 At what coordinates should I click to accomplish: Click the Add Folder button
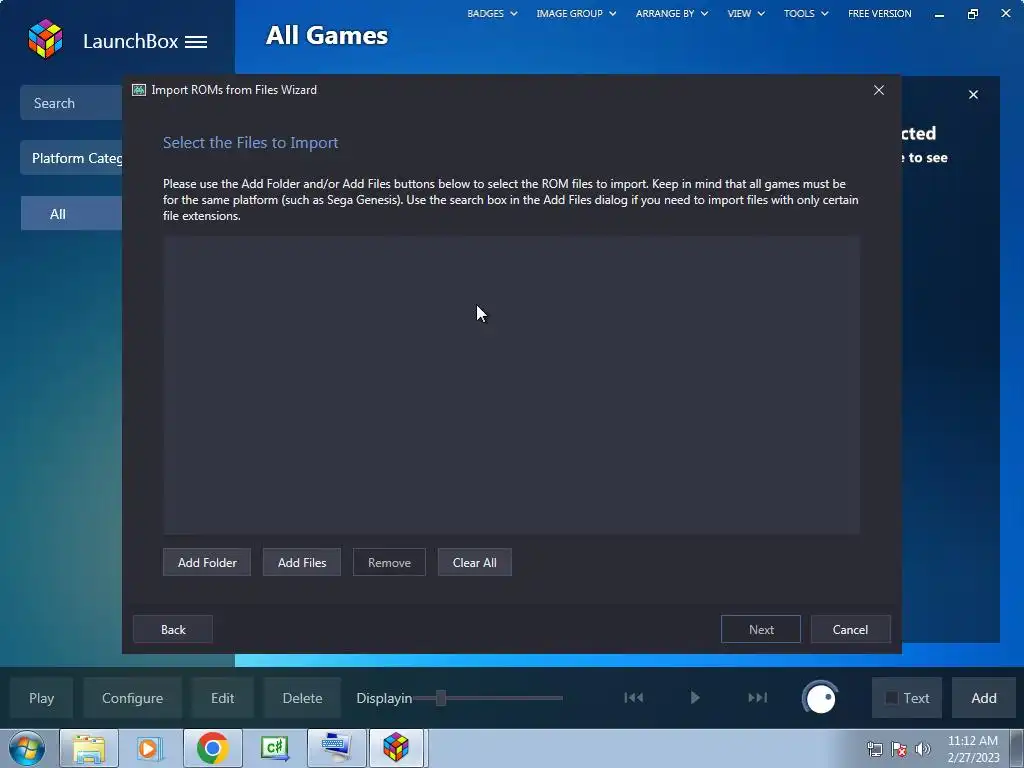pos(207,562)
